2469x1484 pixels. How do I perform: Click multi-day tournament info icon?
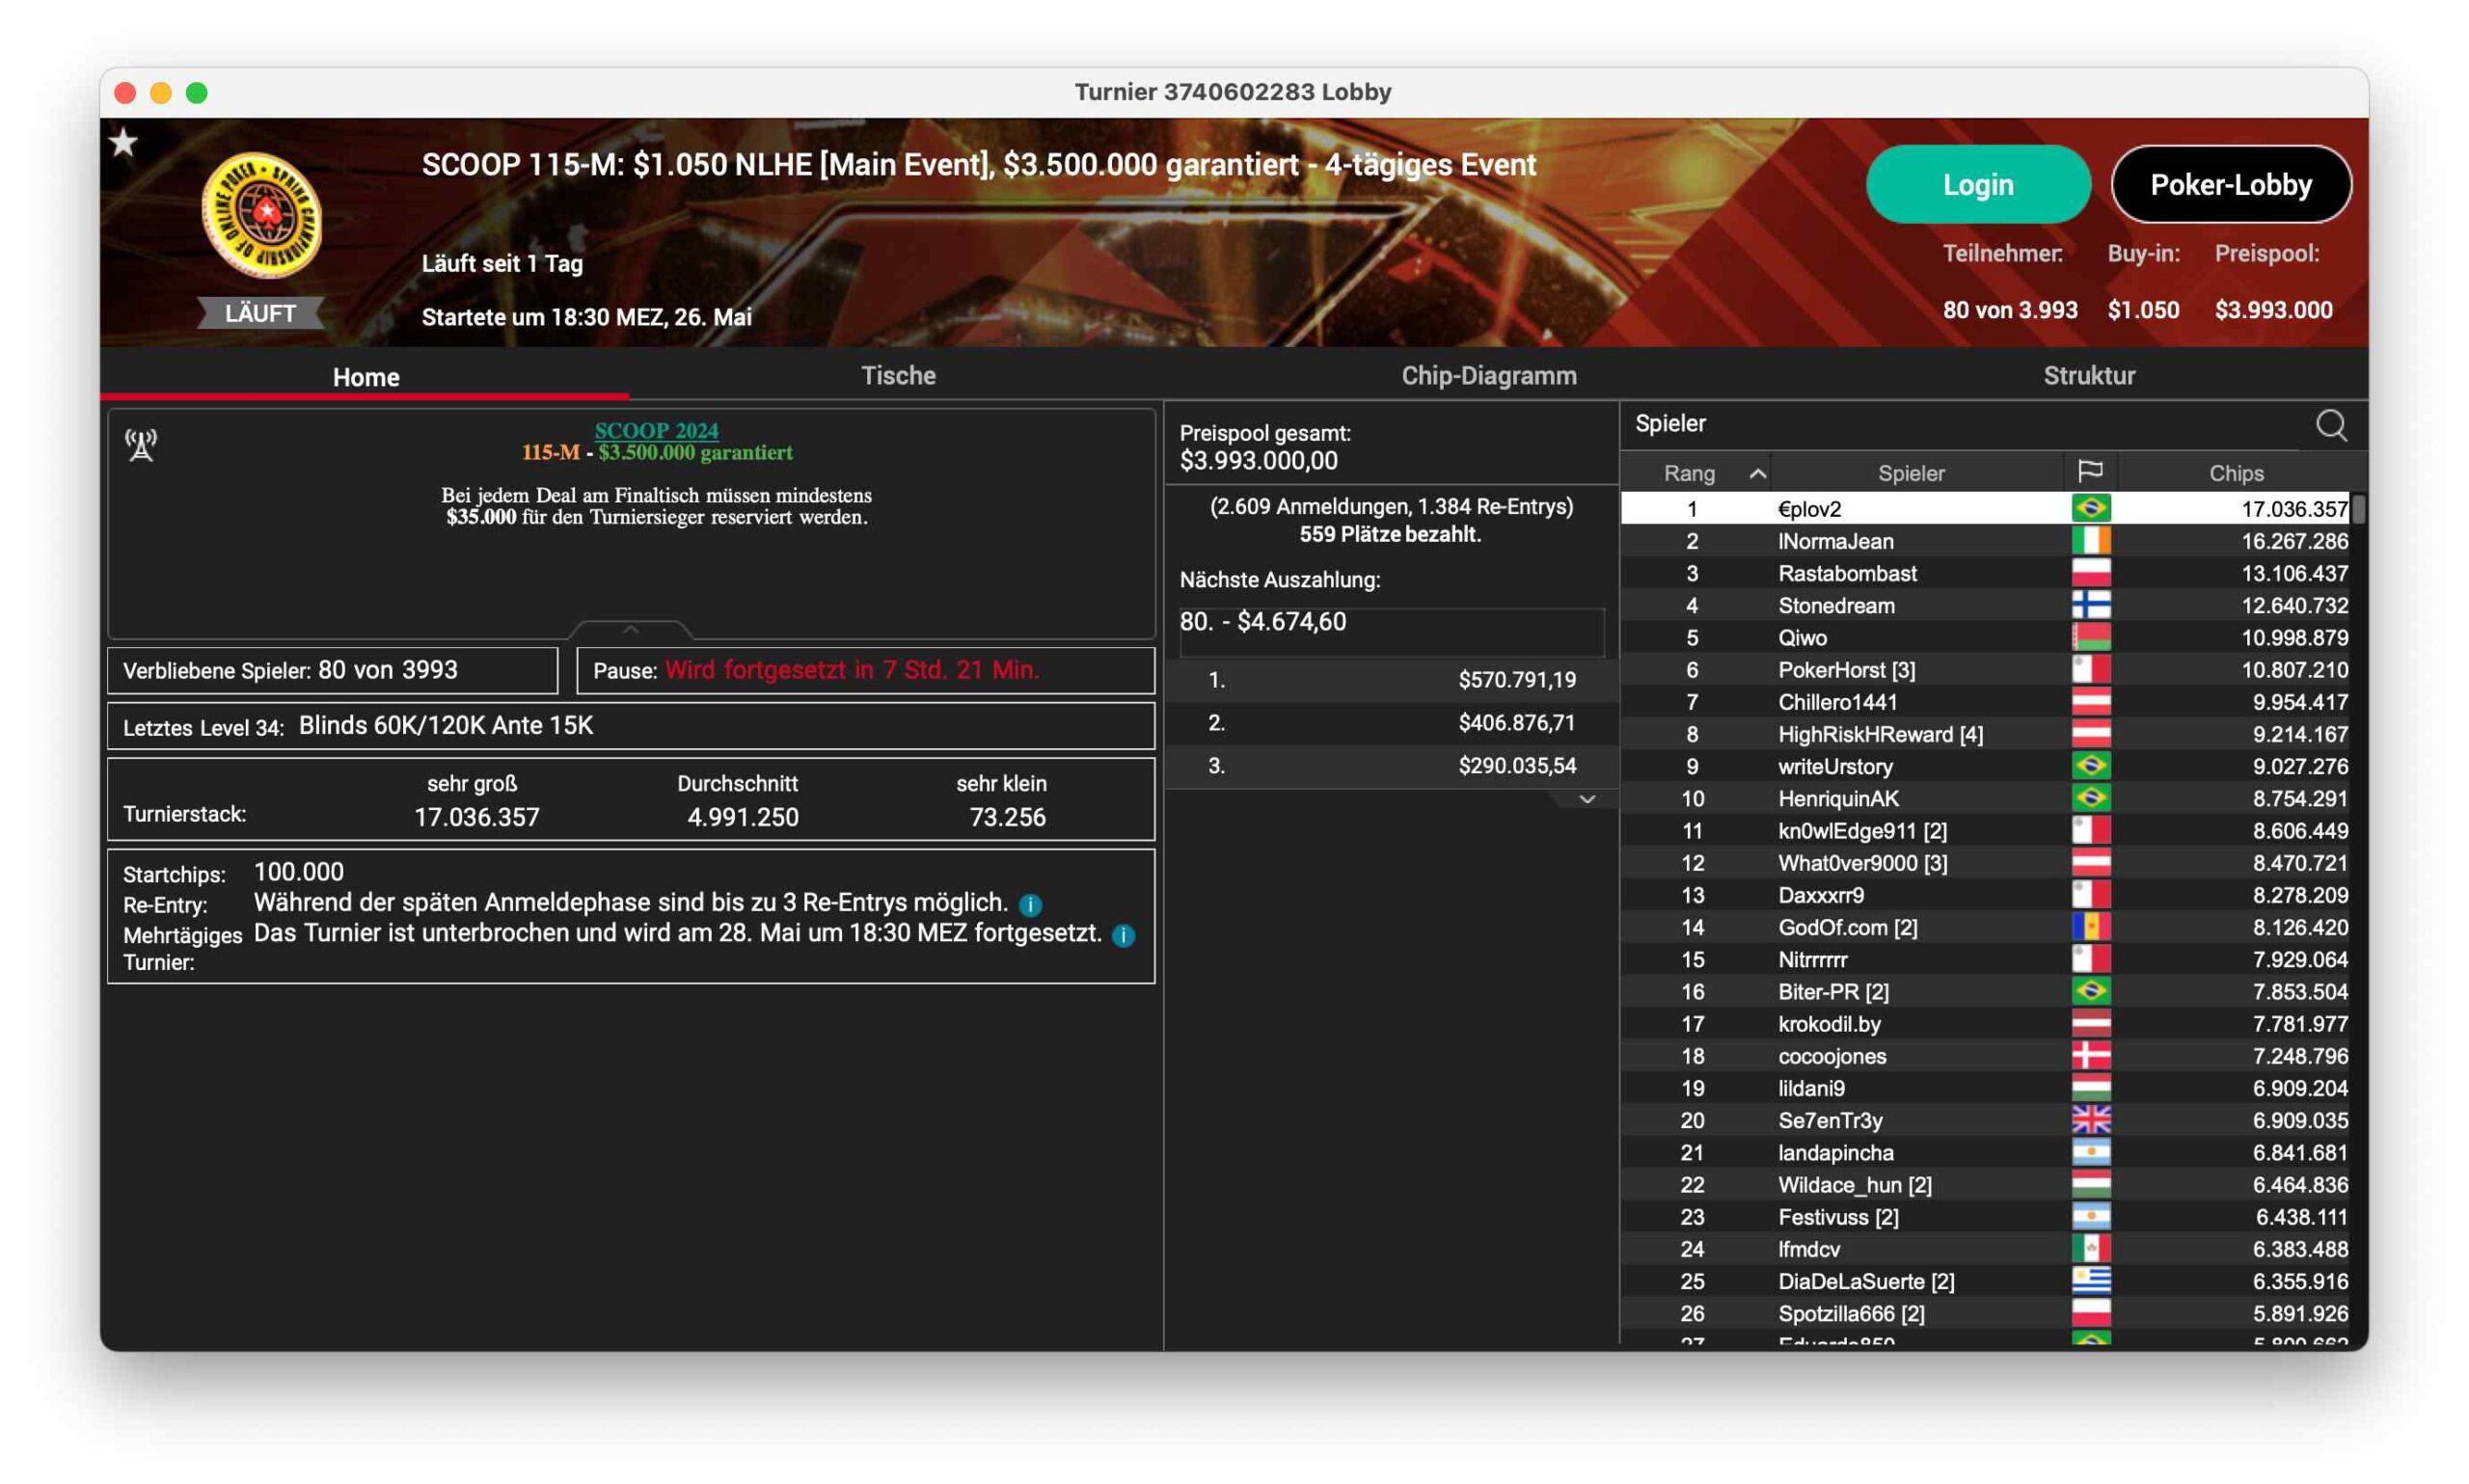[x=1123, y=936]
